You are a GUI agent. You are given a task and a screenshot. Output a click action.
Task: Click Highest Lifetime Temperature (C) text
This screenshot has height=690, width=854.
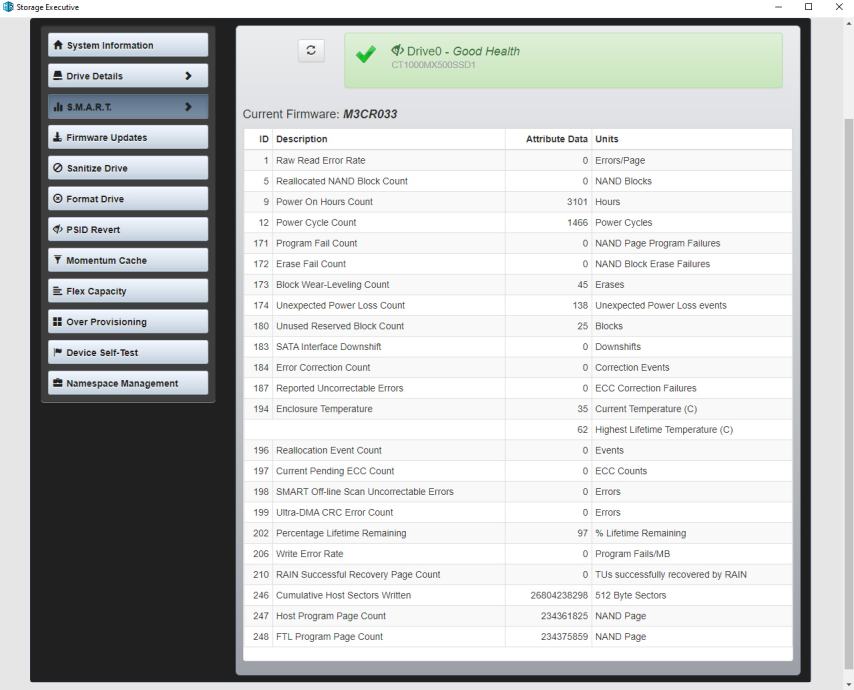pos(664,429)
